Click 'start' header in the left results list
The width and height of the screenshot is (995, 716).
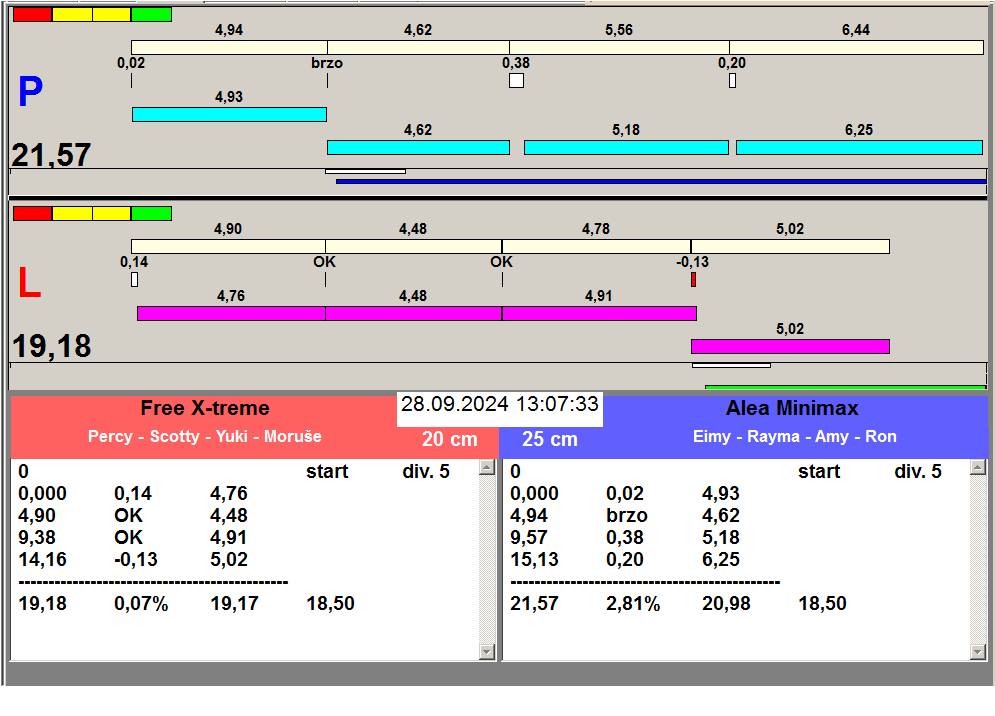click(327, 471)
